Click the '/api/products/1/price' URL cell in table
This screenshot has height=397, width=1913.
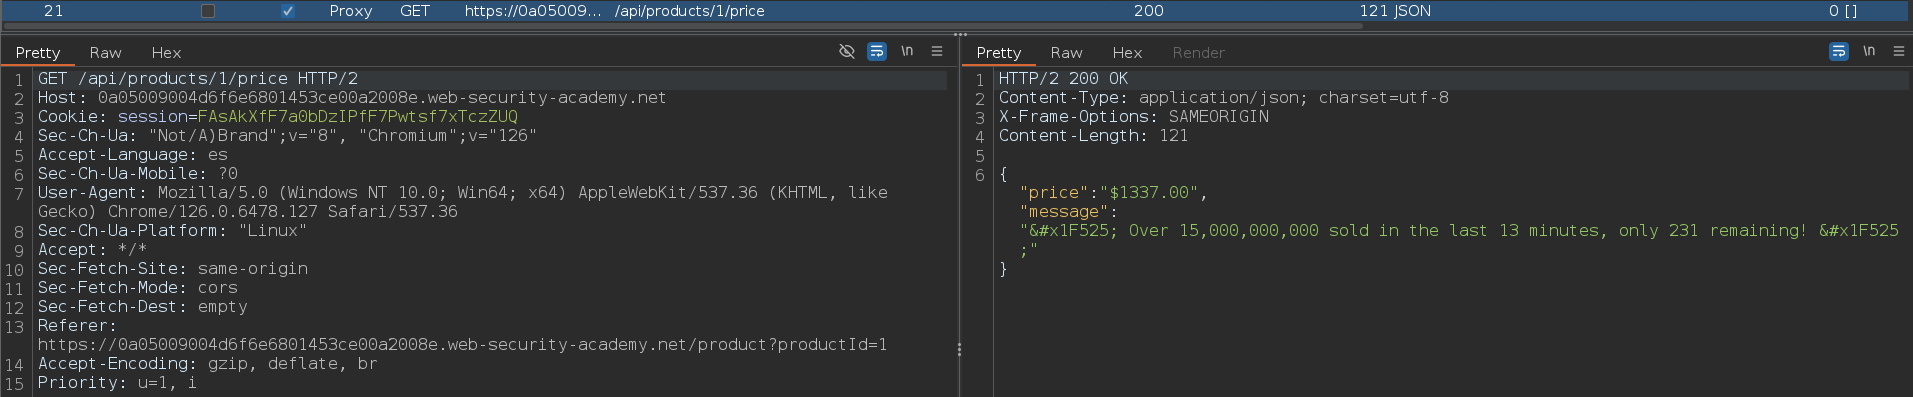pyautogui.click(x=689, y=11)
